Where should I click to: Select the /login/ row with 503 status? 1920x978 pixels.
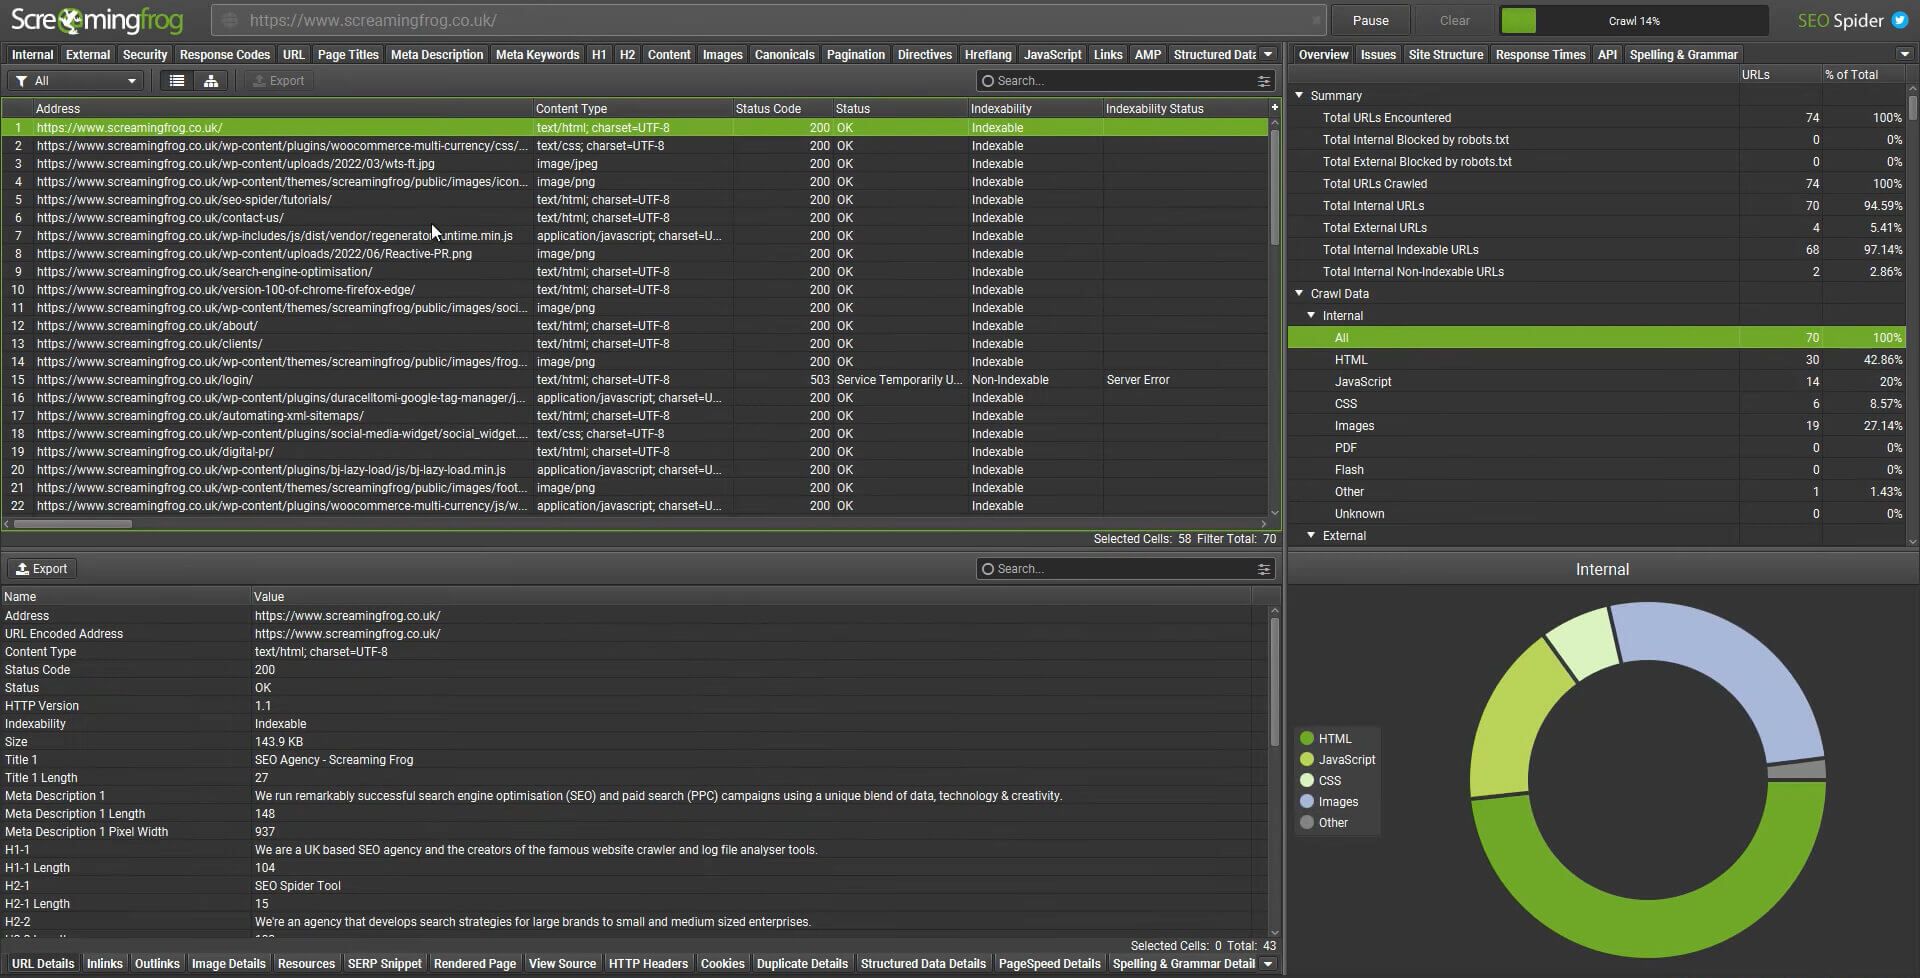(635, 380)
